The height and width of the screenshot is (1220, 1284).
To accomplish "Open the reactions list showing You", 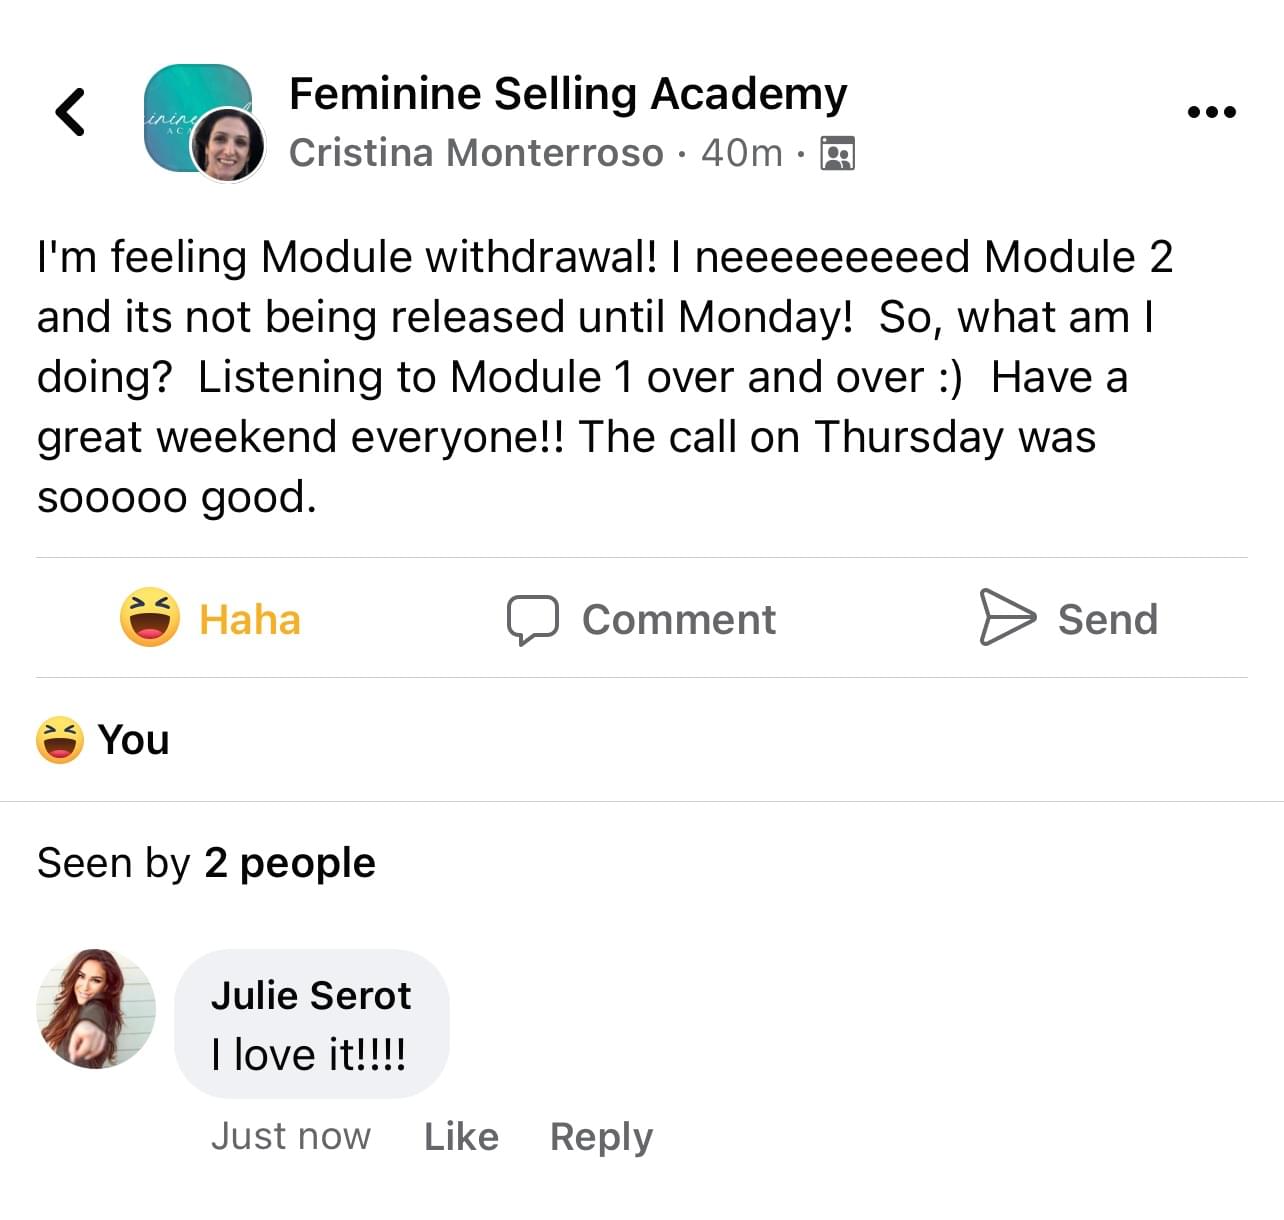I will click(133, 740).
